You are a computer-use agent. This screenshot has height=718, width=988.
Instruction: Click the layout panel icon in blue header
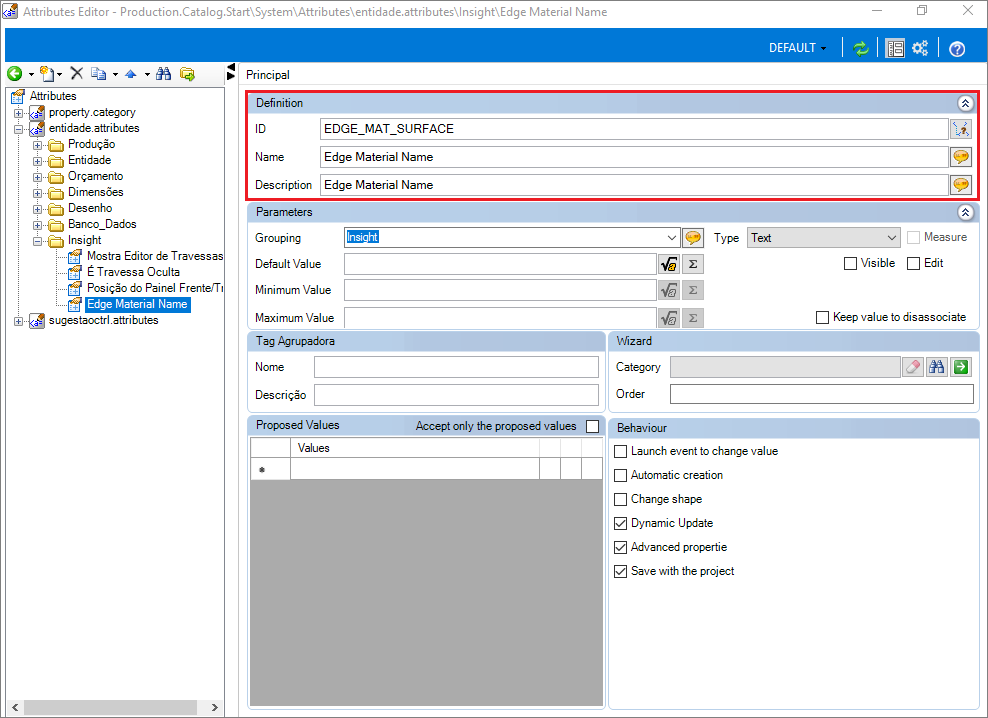pos(895,49)
